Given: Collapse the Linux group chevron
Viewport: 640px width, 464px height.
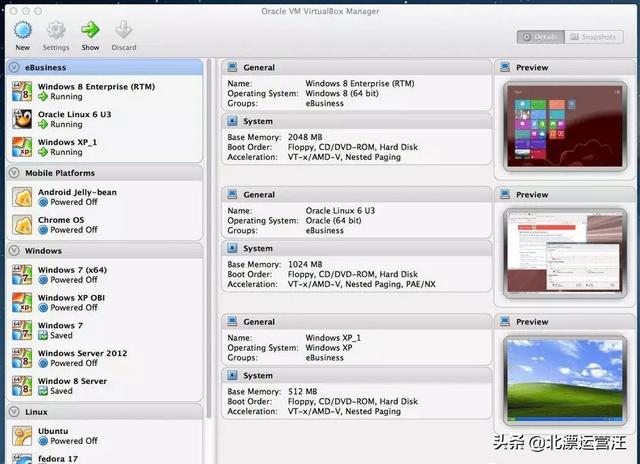Looking at the screenshot, I should coord(14,412).
